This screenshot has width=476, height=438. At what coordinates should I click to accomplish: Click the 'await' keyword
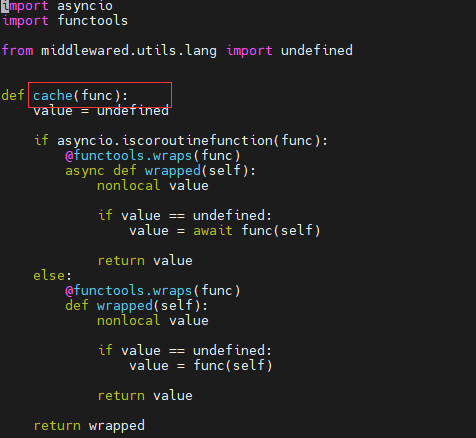point(213,231)
